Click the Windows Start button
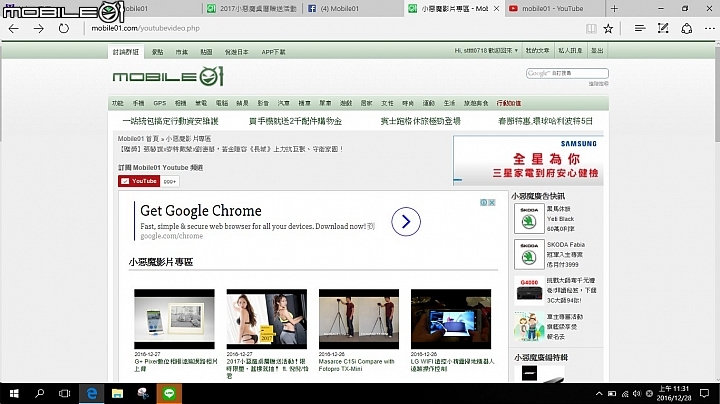This screenshot has height=404, width=720. pyautogui.click(x=12, y=393)
